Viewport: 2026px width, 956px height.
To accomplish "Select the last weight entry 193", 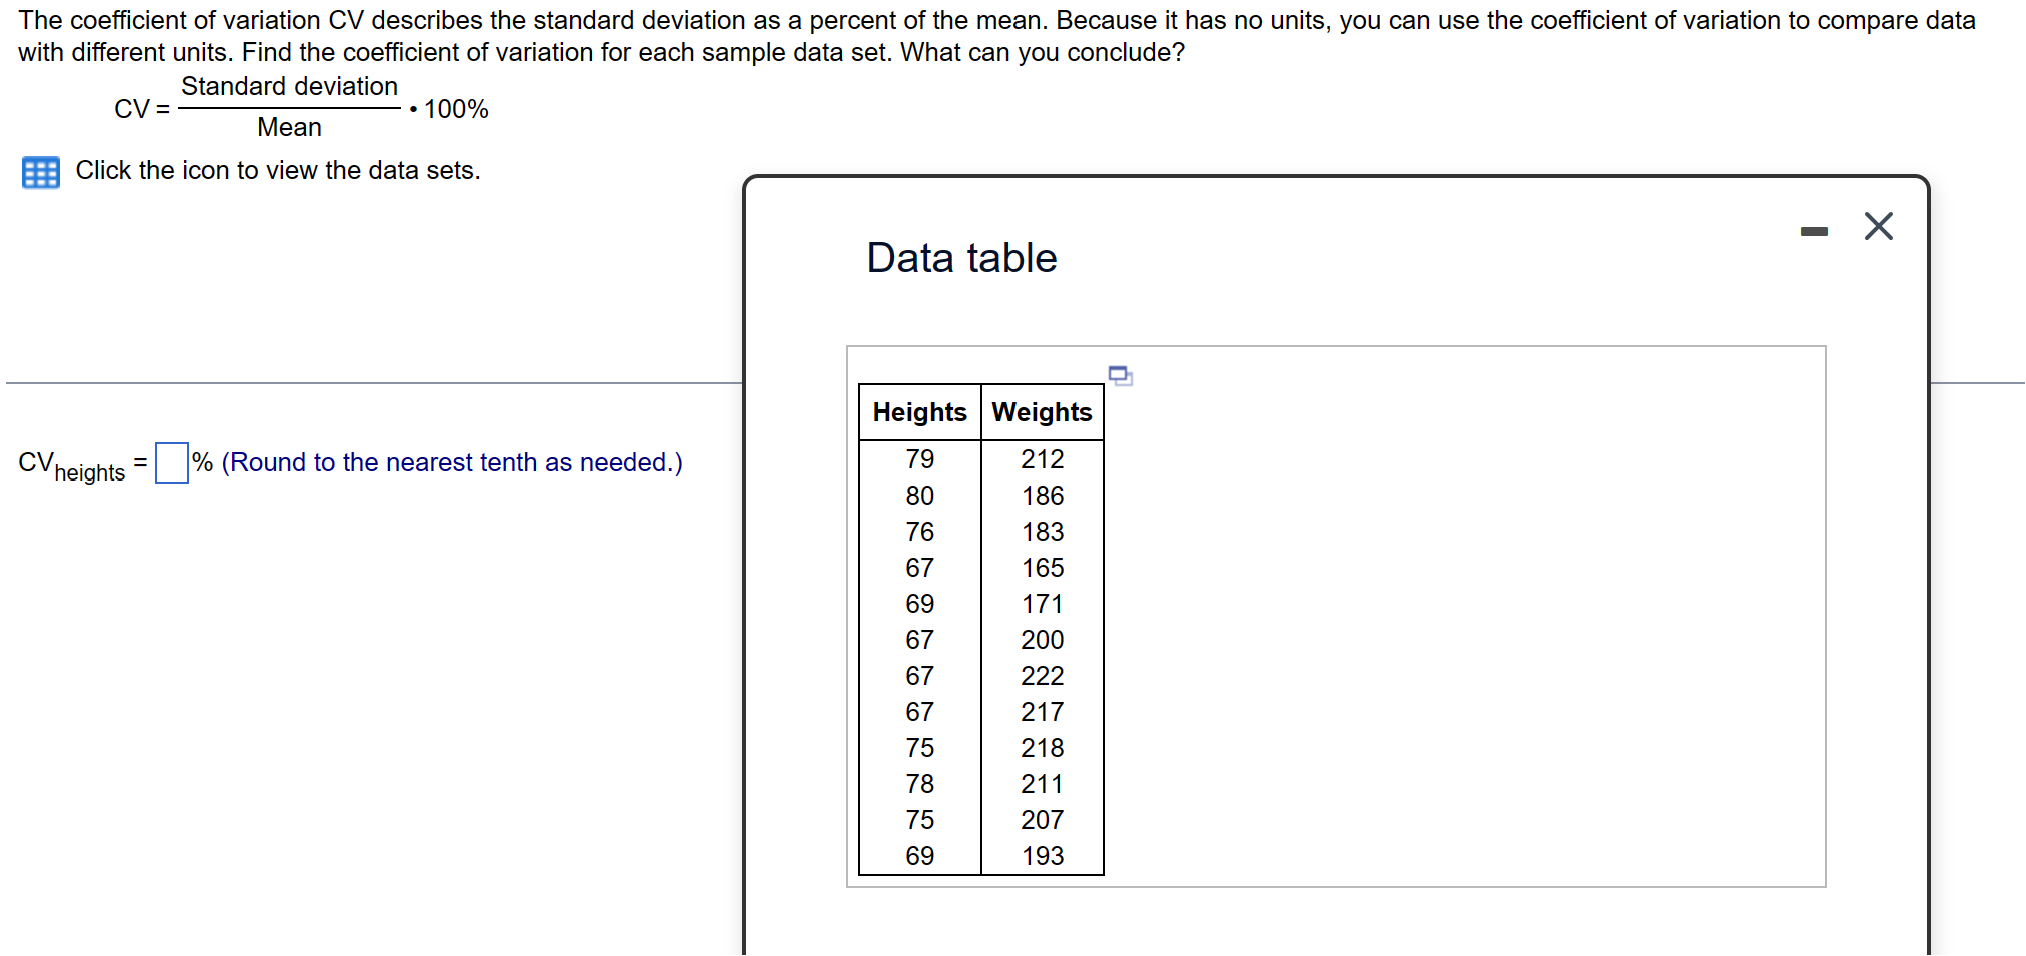I will [1043, 856].
